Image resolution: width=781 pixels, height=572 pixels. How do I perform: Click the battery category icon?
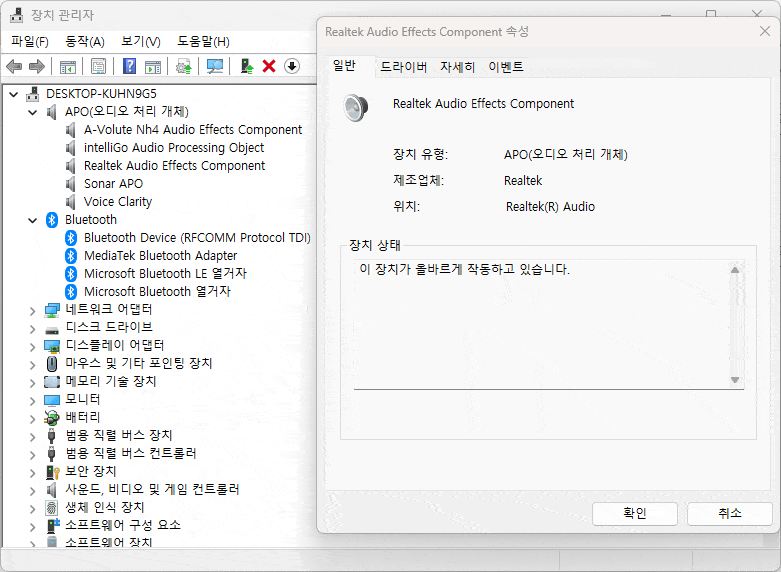pos(52,418)
